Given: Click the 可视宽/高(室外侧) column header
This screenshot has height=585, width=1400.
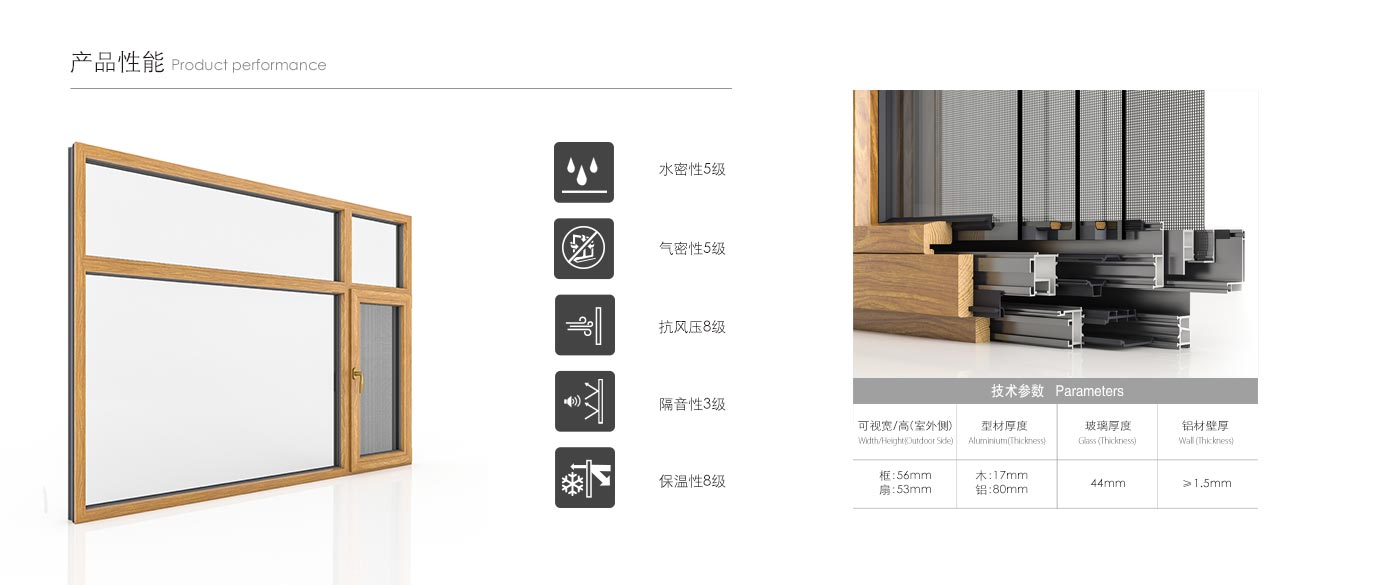Looking at the screenshot, I should [905, 432].
